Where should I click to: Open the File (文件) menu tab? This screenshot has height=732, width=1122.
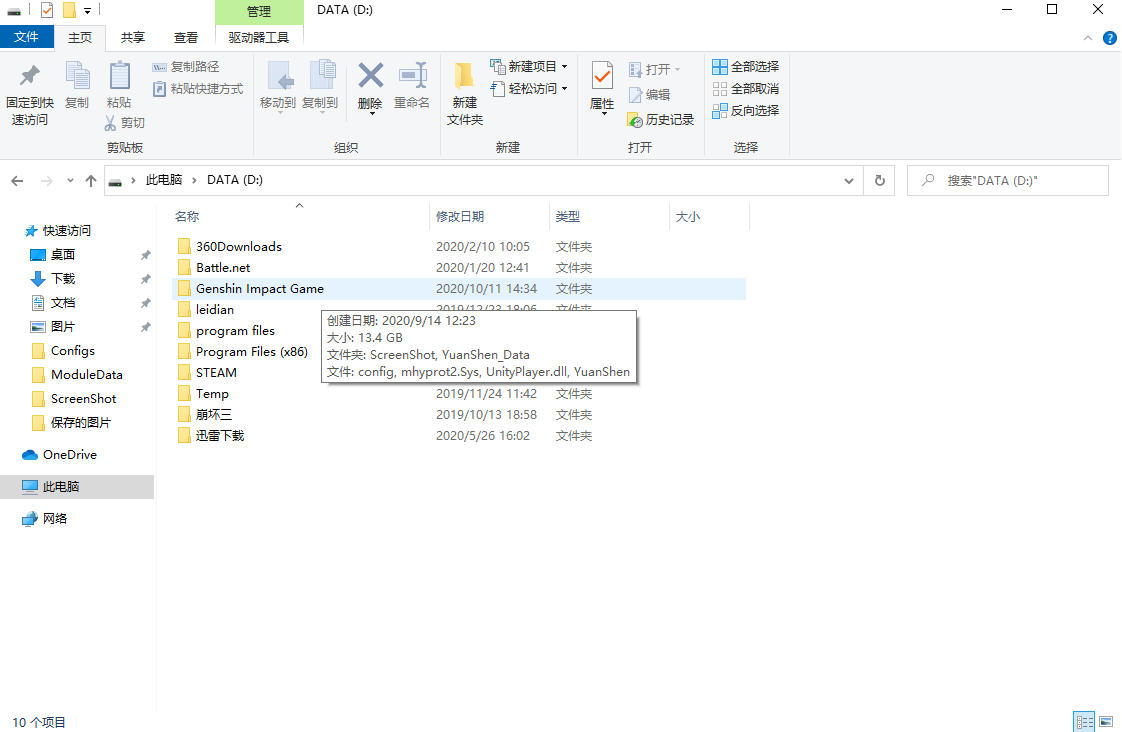coord(26,36)
